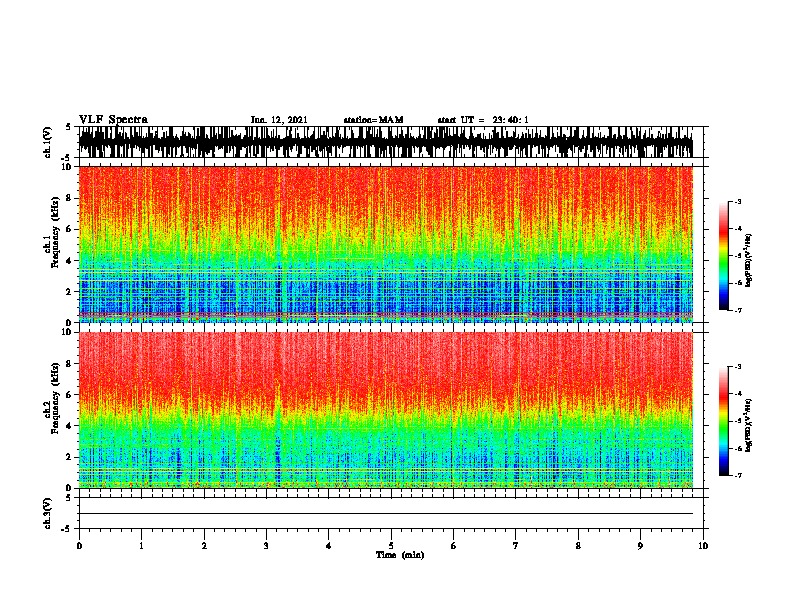Click the ch.2 spectrogram plot
The width and height of the screenshot is (792, 612).
click(x=386, y=410)
